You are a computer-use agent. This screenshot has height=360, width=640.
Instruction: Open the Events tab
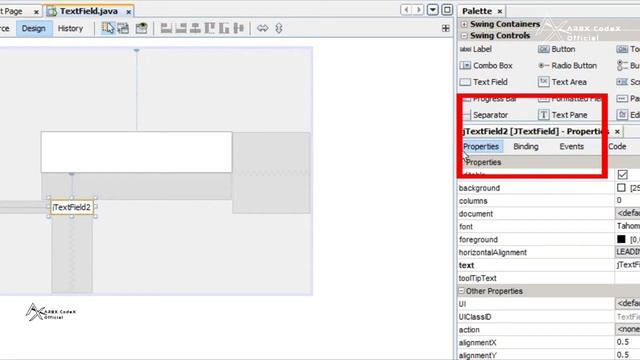click(x=571, y=147)
